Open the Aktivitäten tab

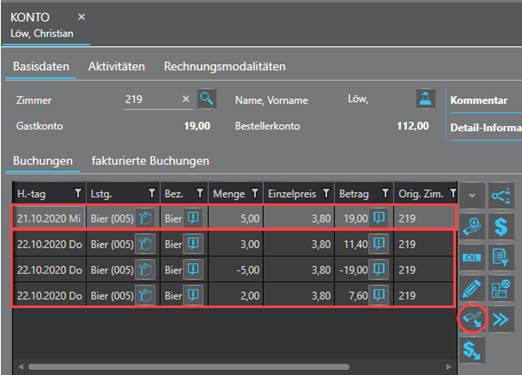(116, 66)
